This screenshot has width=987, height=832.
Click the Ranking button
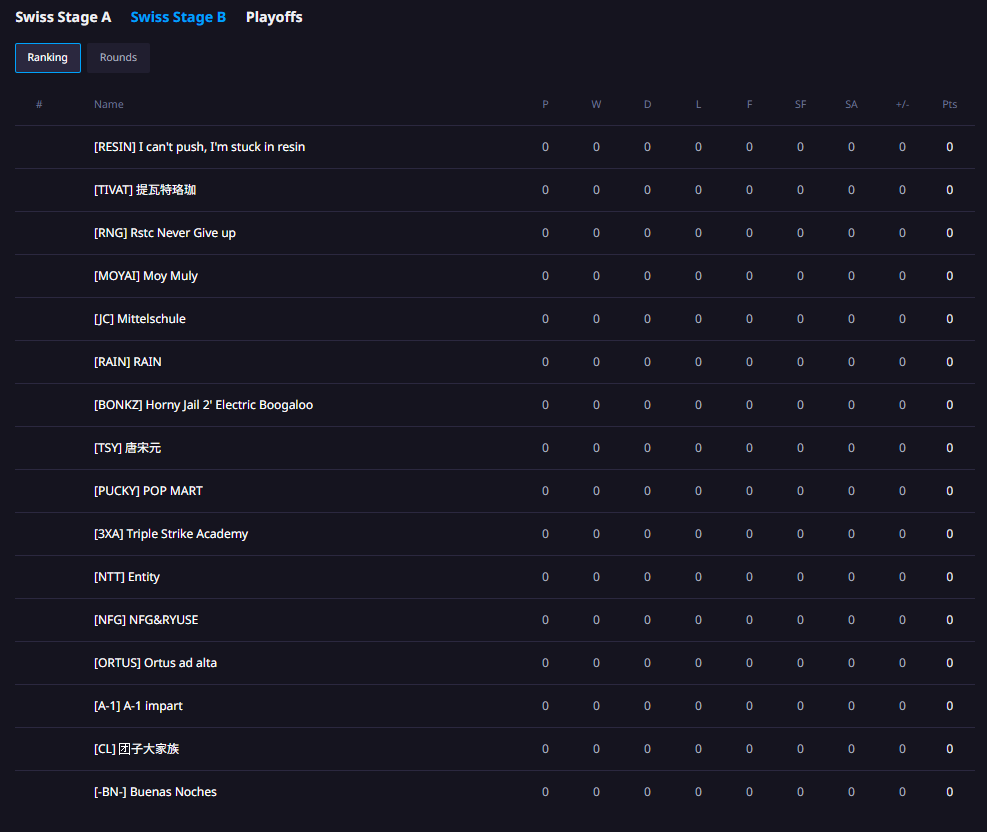(x=48, y=58)
